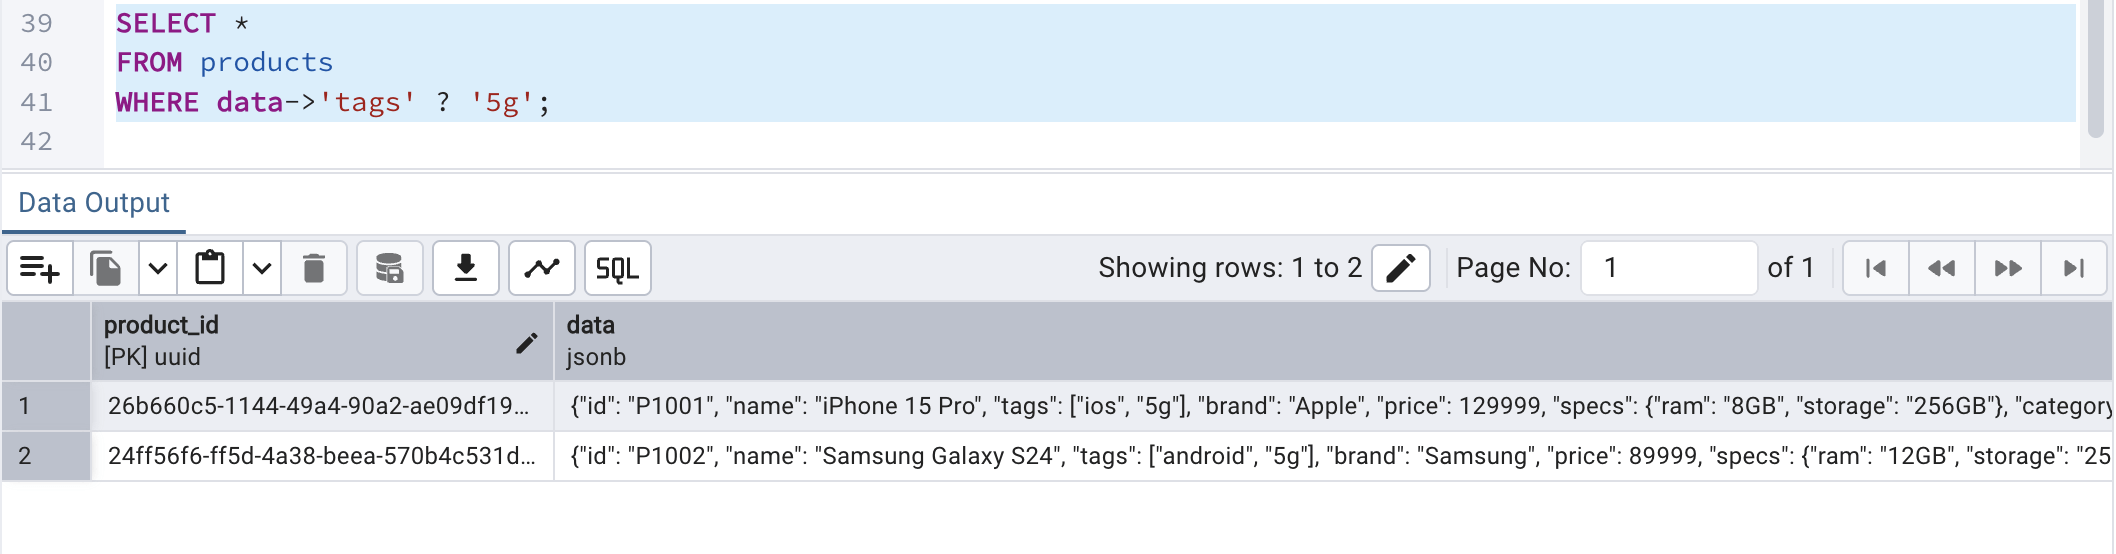Go to the first page
Screen dimensions: 2116x554
point(1876,268)
